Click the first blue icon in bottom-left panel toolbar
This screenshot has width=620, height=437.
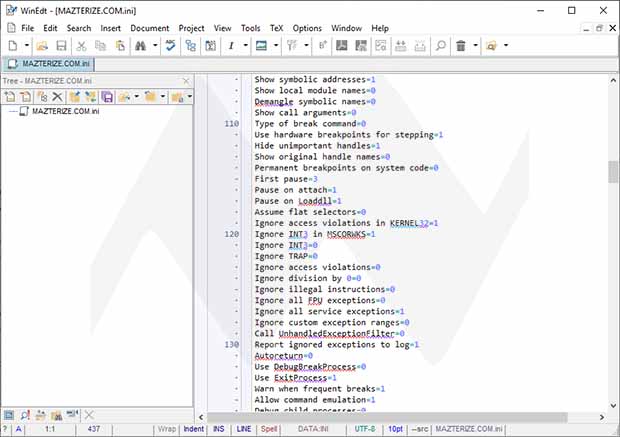(x=9, y=415)
